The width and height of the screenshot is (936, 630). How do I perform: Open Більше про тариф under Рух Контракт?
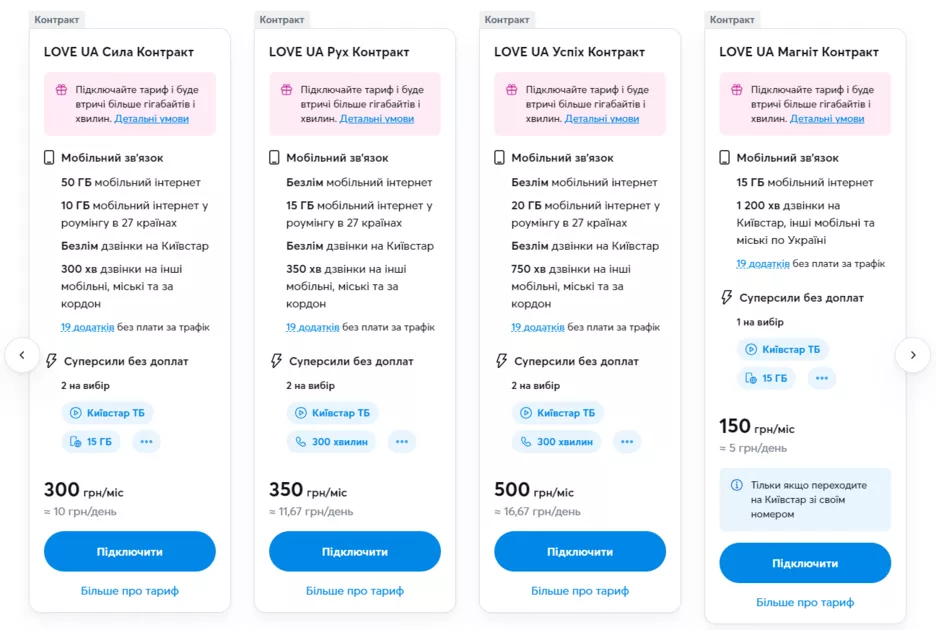354,591
